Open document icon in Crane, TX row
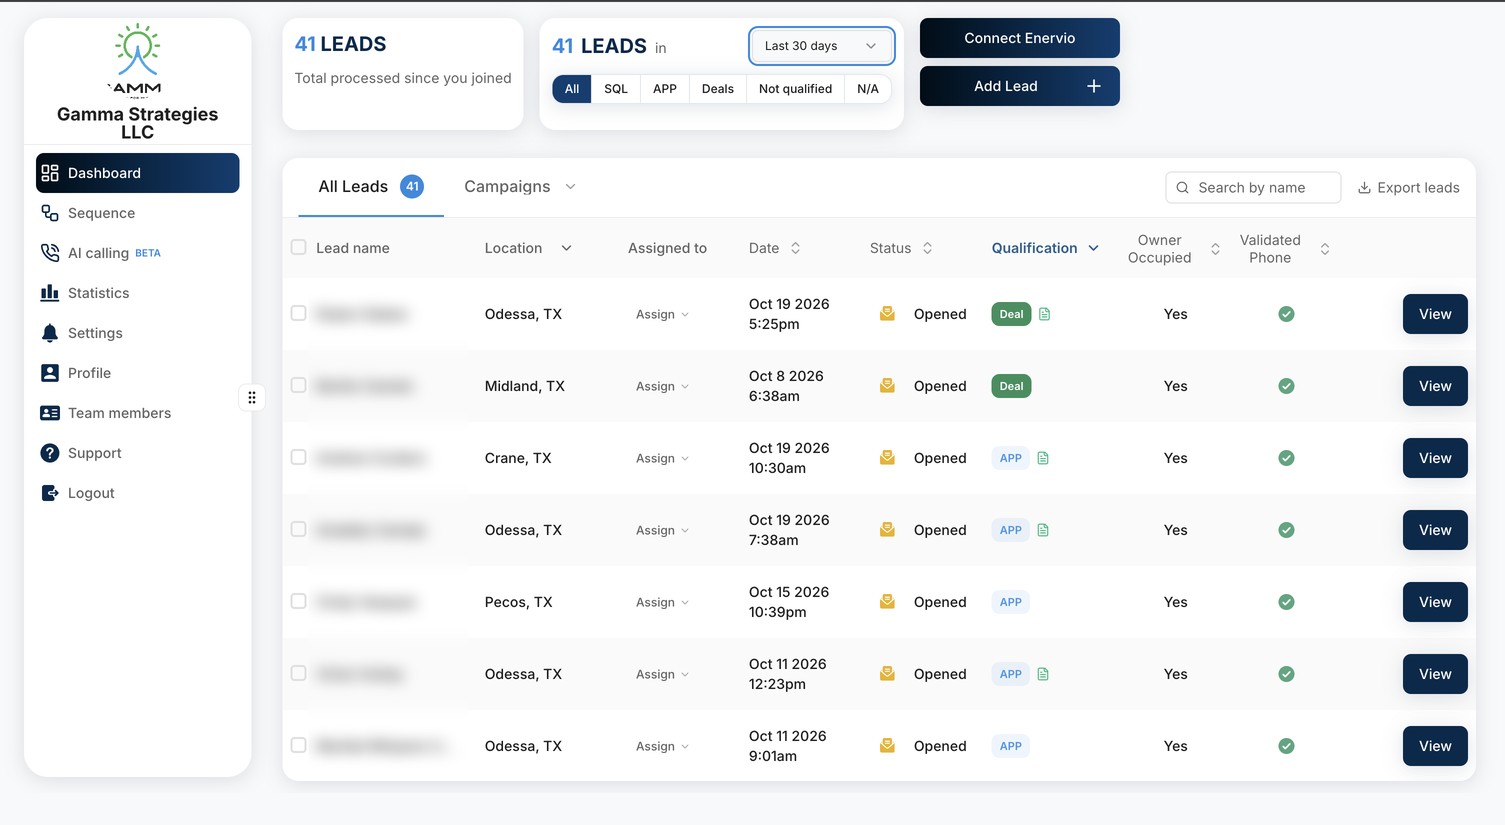The image size is (1505, 825). (x=1043, y=458)
